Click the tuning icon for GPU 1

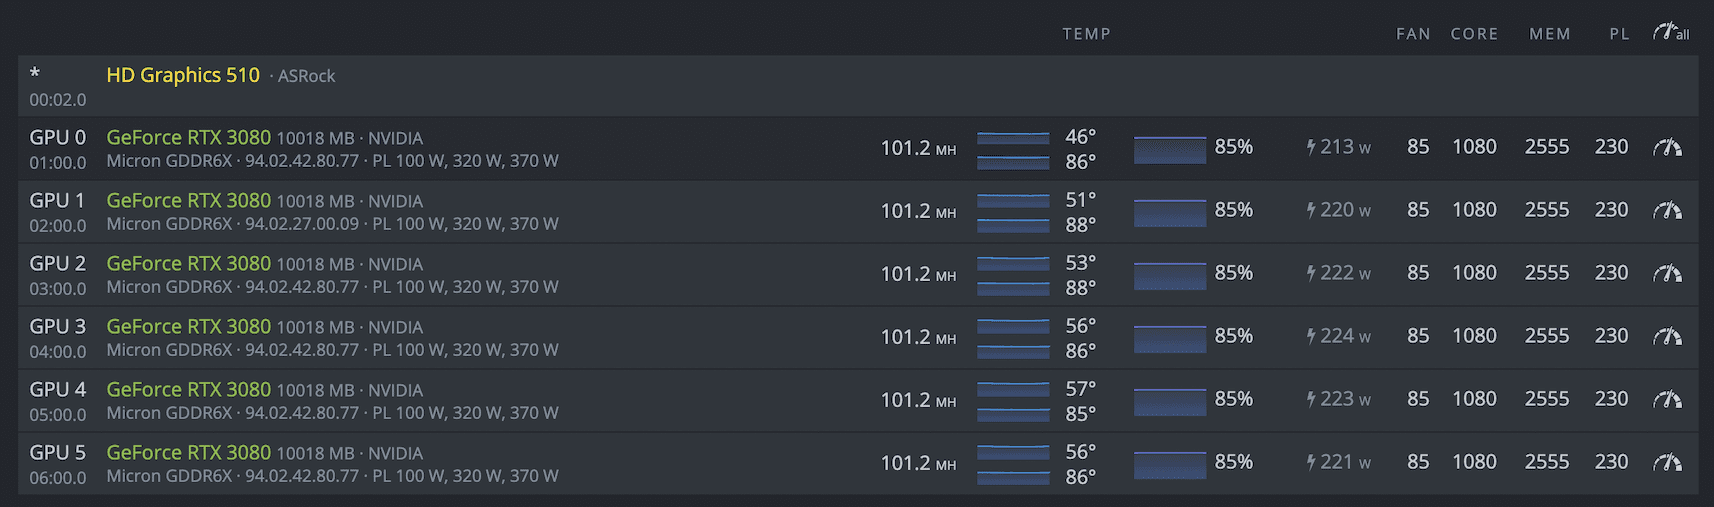1667,211
